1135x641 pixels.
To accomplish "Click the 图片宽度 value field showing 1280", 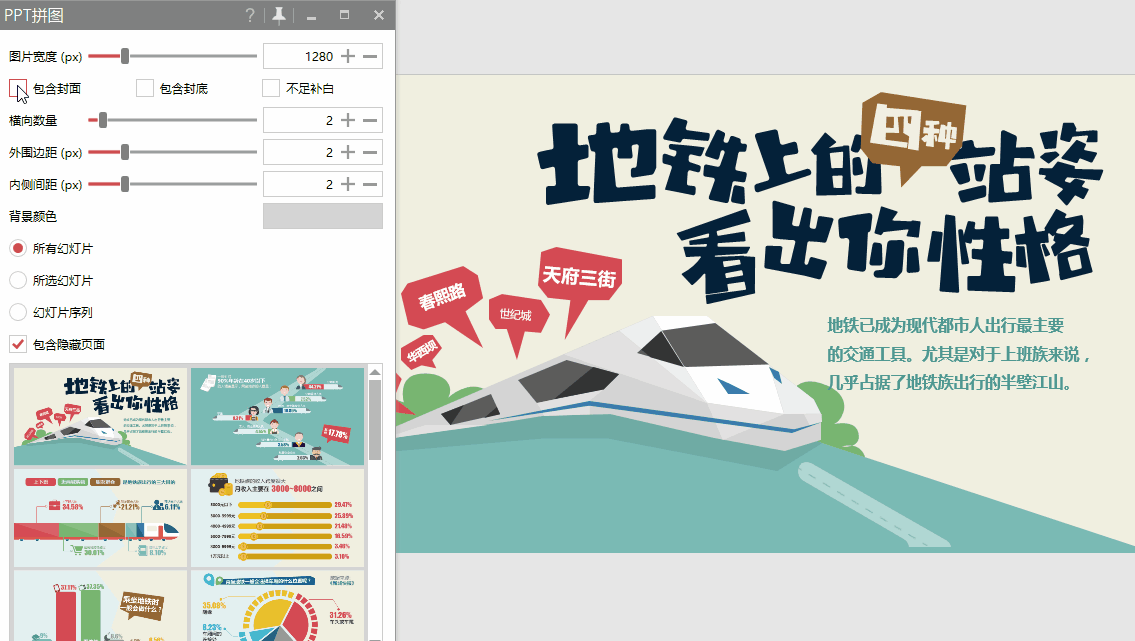I will [300, 57].
